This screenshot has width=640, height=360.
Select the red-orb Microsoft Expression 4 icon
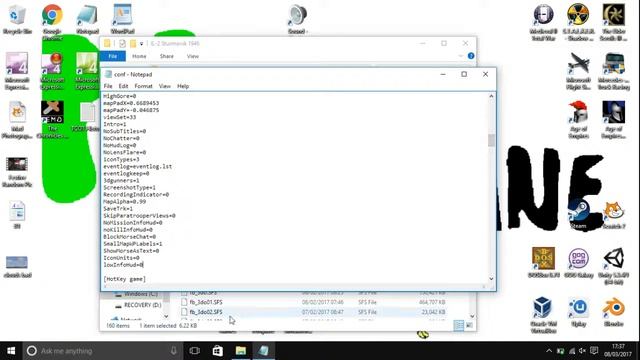point(52,71)
